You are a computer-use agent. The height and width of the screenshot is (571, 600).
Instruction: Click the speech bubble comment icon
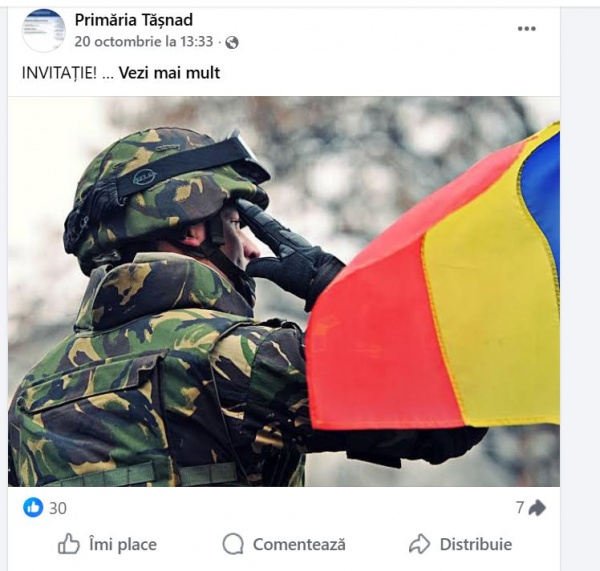click(233, 544)
